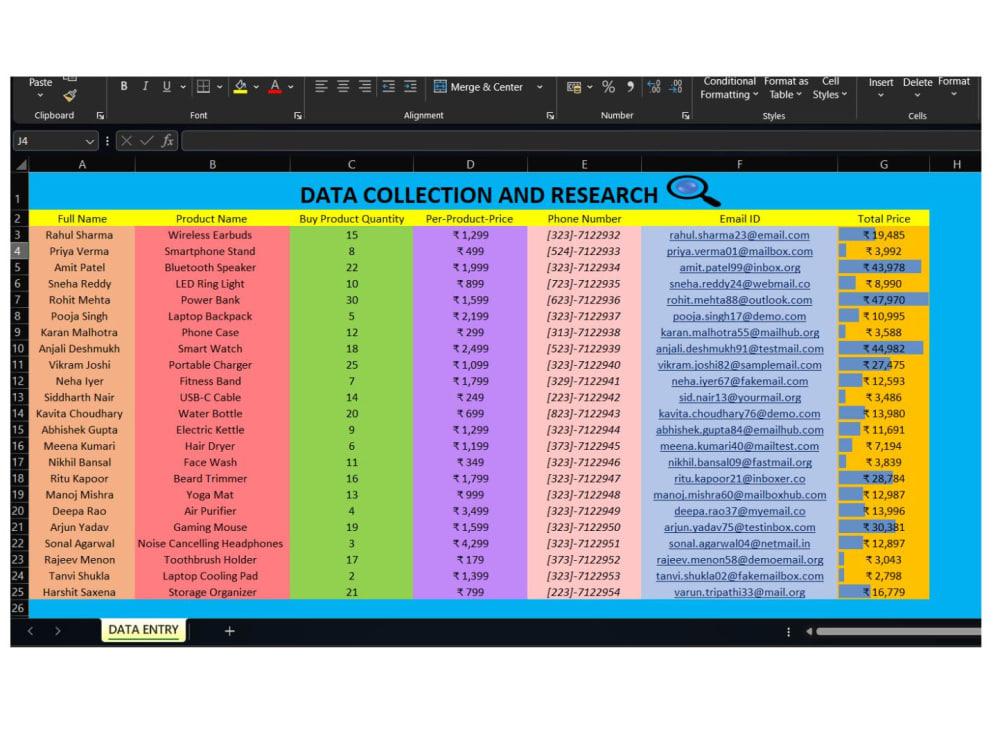Click the Format Painter brush icon
The image size is (1000, 750).
tap(70, 96)
